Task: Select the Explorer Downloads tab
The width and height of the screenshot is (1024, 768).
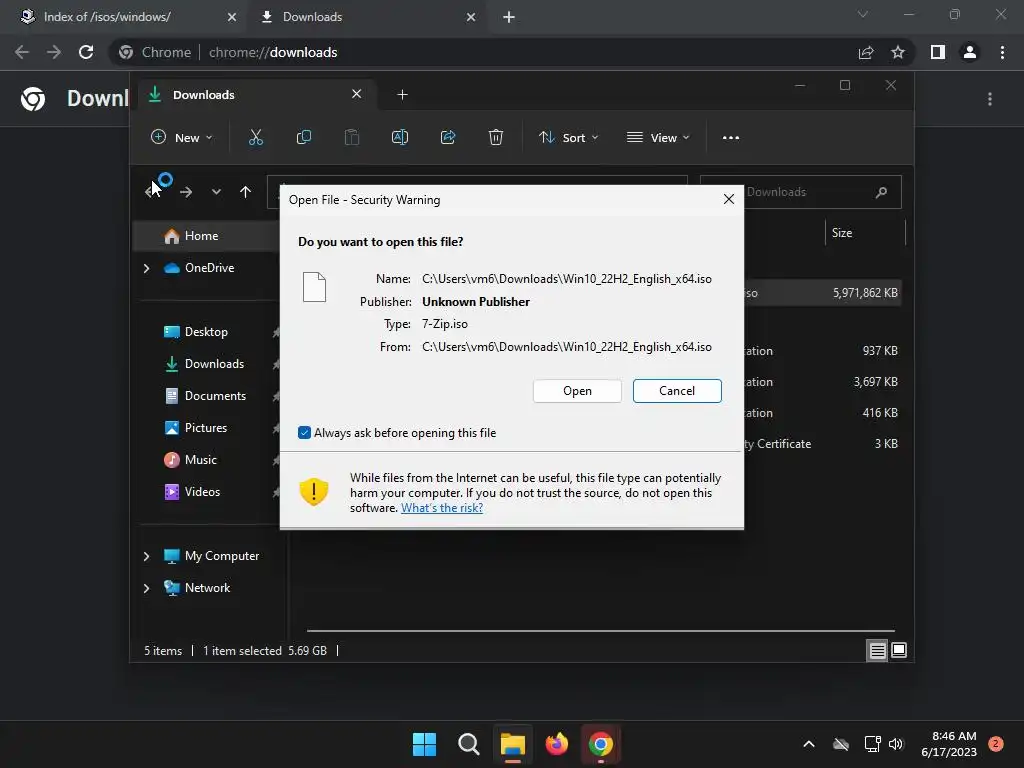Action: tap(256, 95)
